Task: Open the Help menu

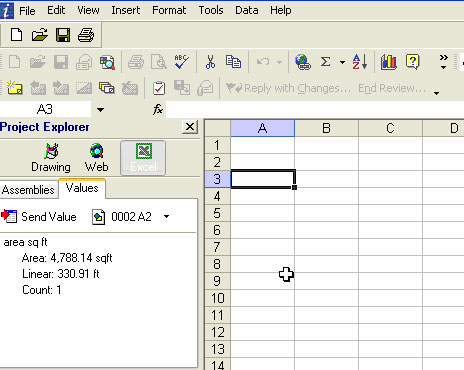Action: point(281,10)
